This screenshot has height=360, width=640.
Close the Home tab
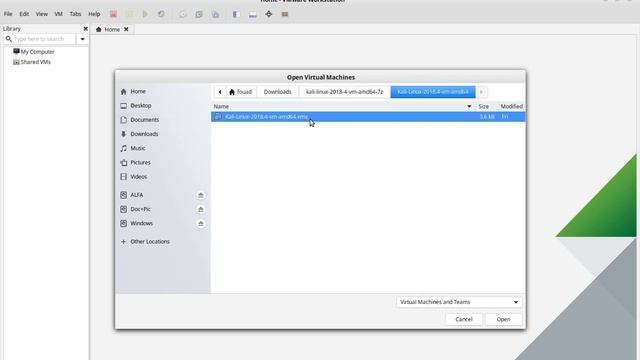[x=126, y=29]
